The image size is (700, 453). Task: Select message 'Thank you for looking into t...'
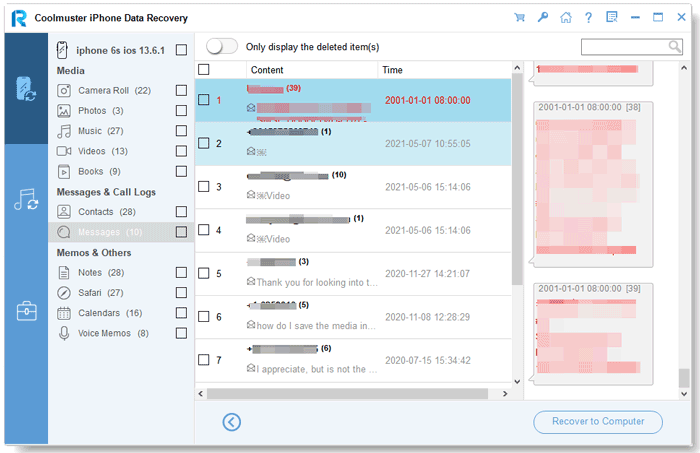pos(353,274)
